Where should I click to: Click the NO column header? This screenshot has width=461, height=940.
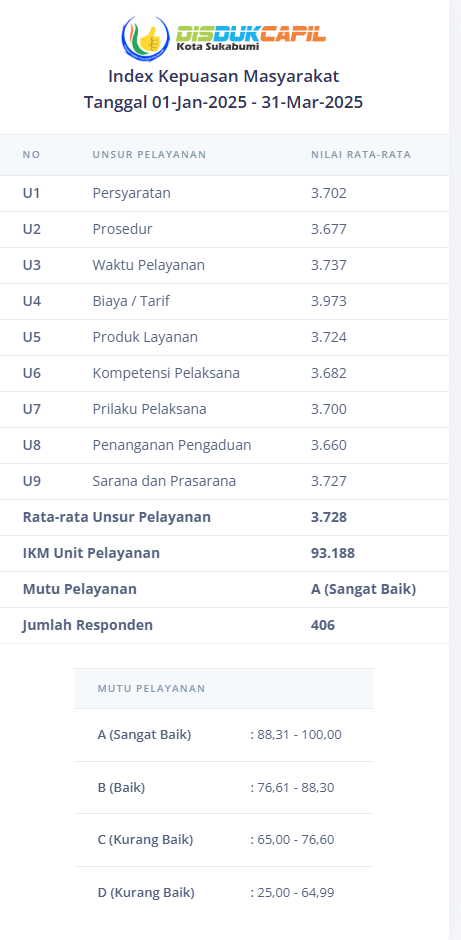pyautogui.click(x=31, y=155)
